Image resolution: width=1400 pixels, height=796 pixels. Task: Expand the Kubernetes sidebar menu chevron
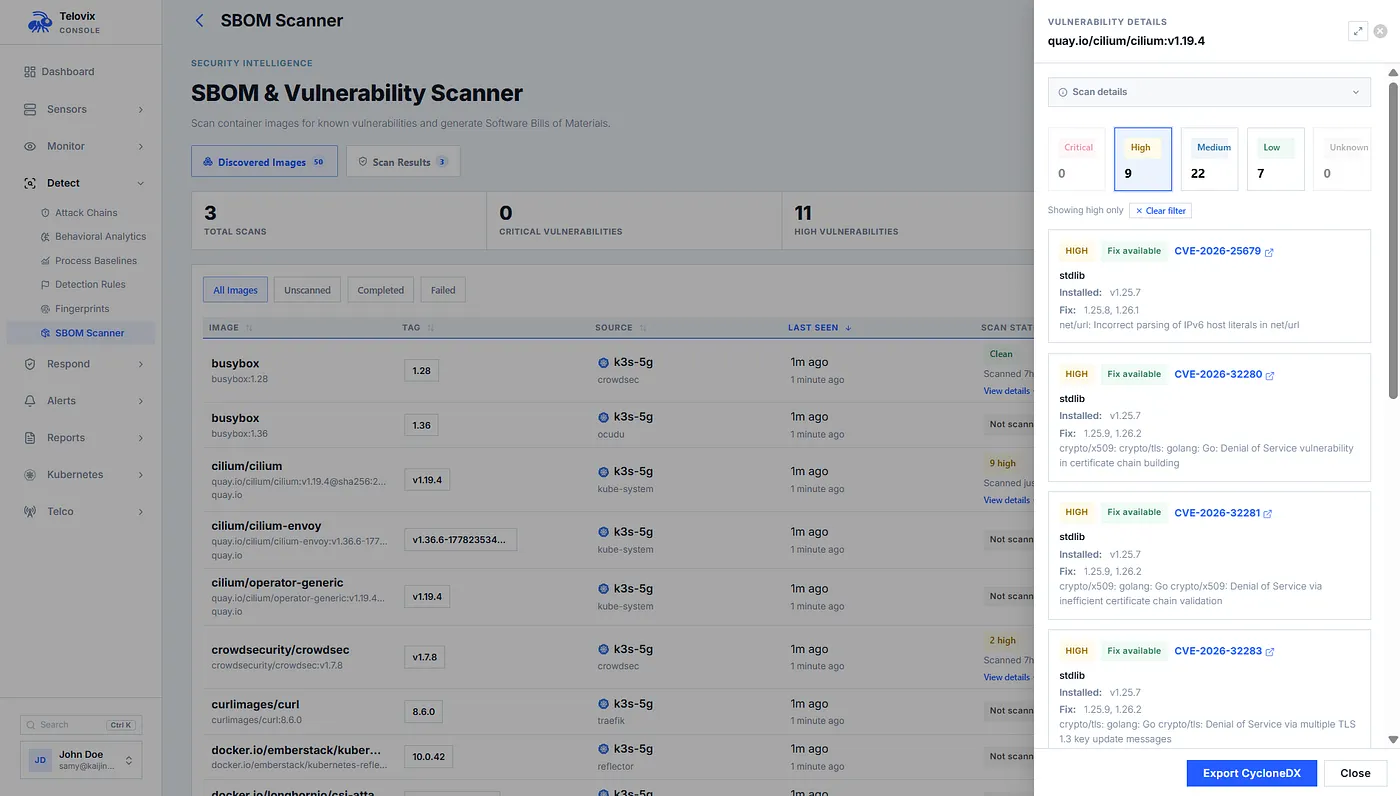(x=140, y=475)
